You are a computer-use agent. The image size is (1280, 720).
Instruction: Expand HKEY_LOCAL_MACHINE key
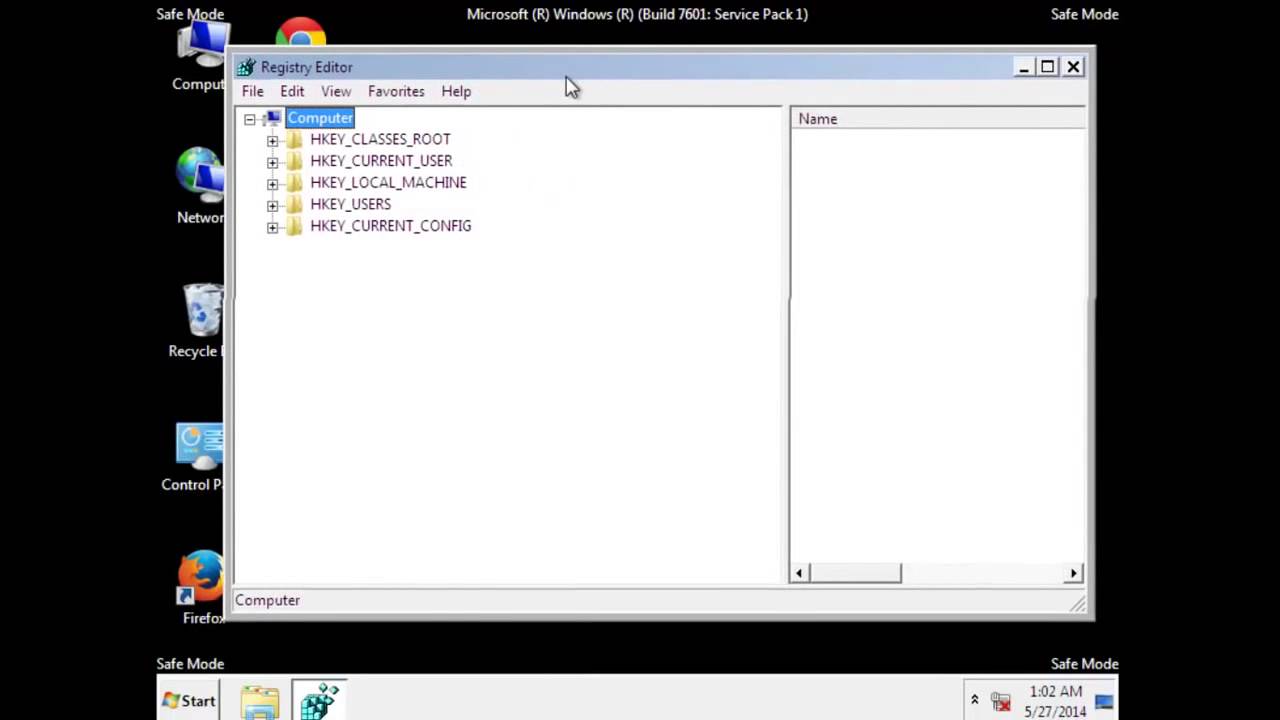click(x=272, y=183)
